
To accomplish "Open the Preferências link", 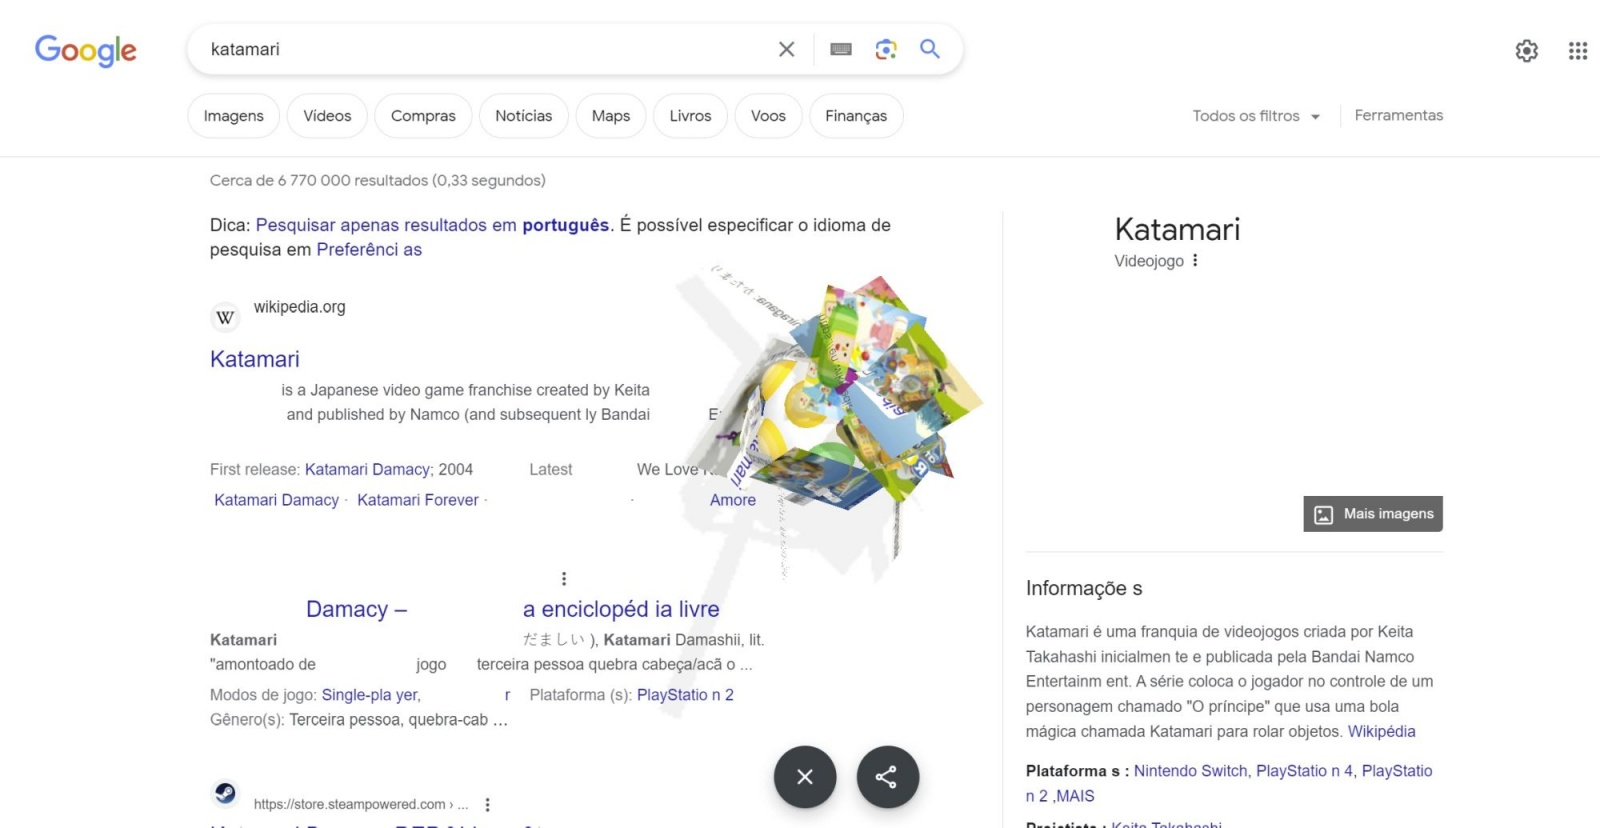I will click(369, 249).
